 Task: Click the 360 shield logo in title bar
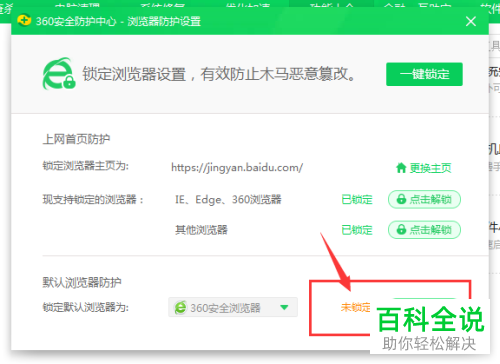coord(24,21)
